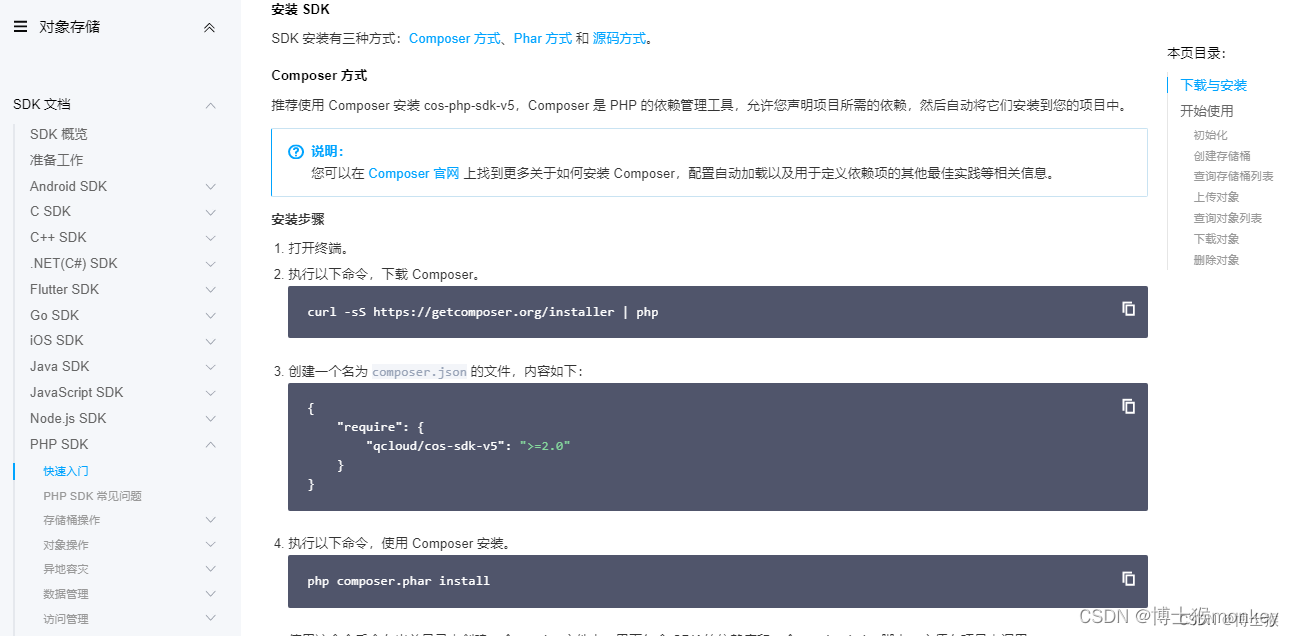Copy the curl Composer installer command
This screenshot has width=1294, height=636.
[1128, 310]
